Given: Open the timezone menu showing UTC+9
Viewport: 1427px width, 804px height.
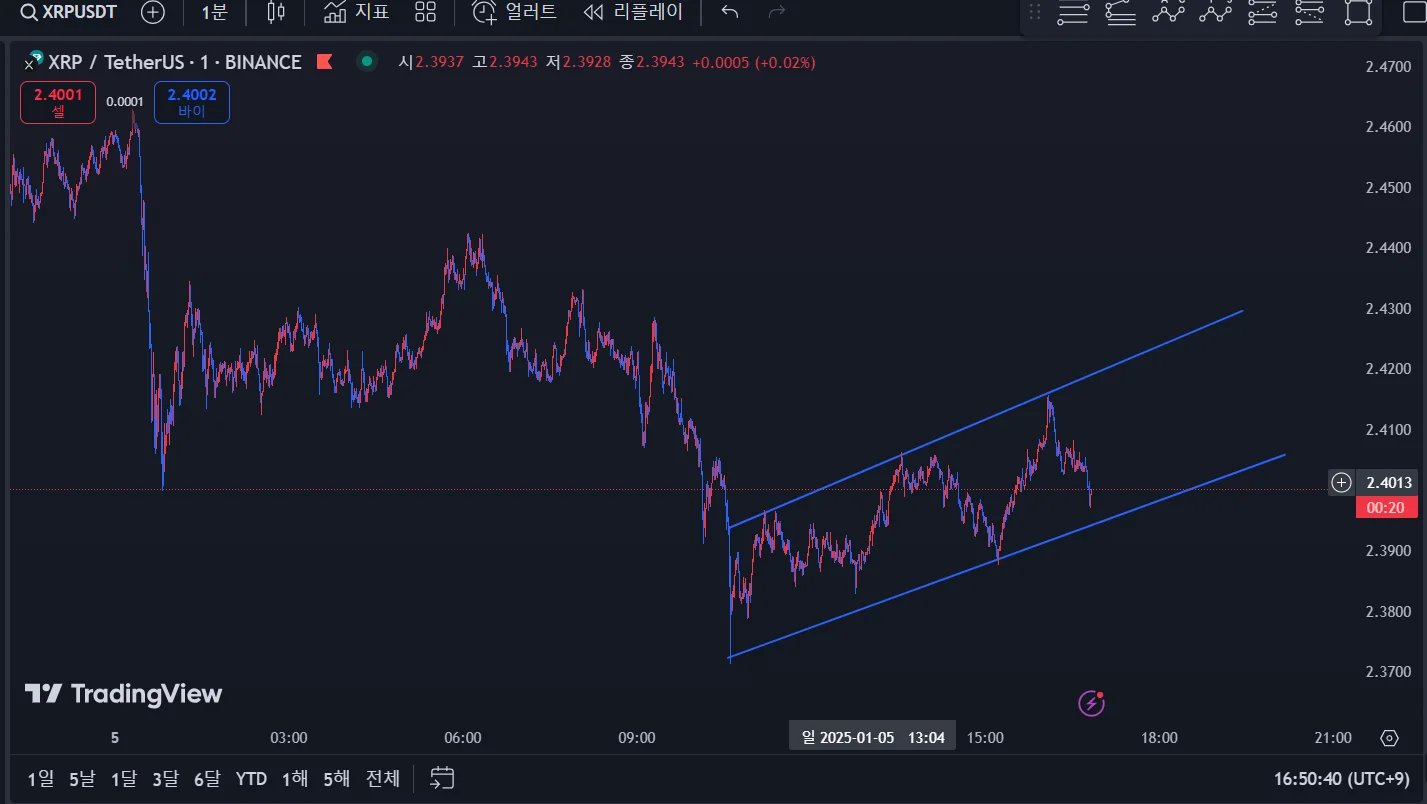Looking at the screenshot, I should (x=1341, y=778).
